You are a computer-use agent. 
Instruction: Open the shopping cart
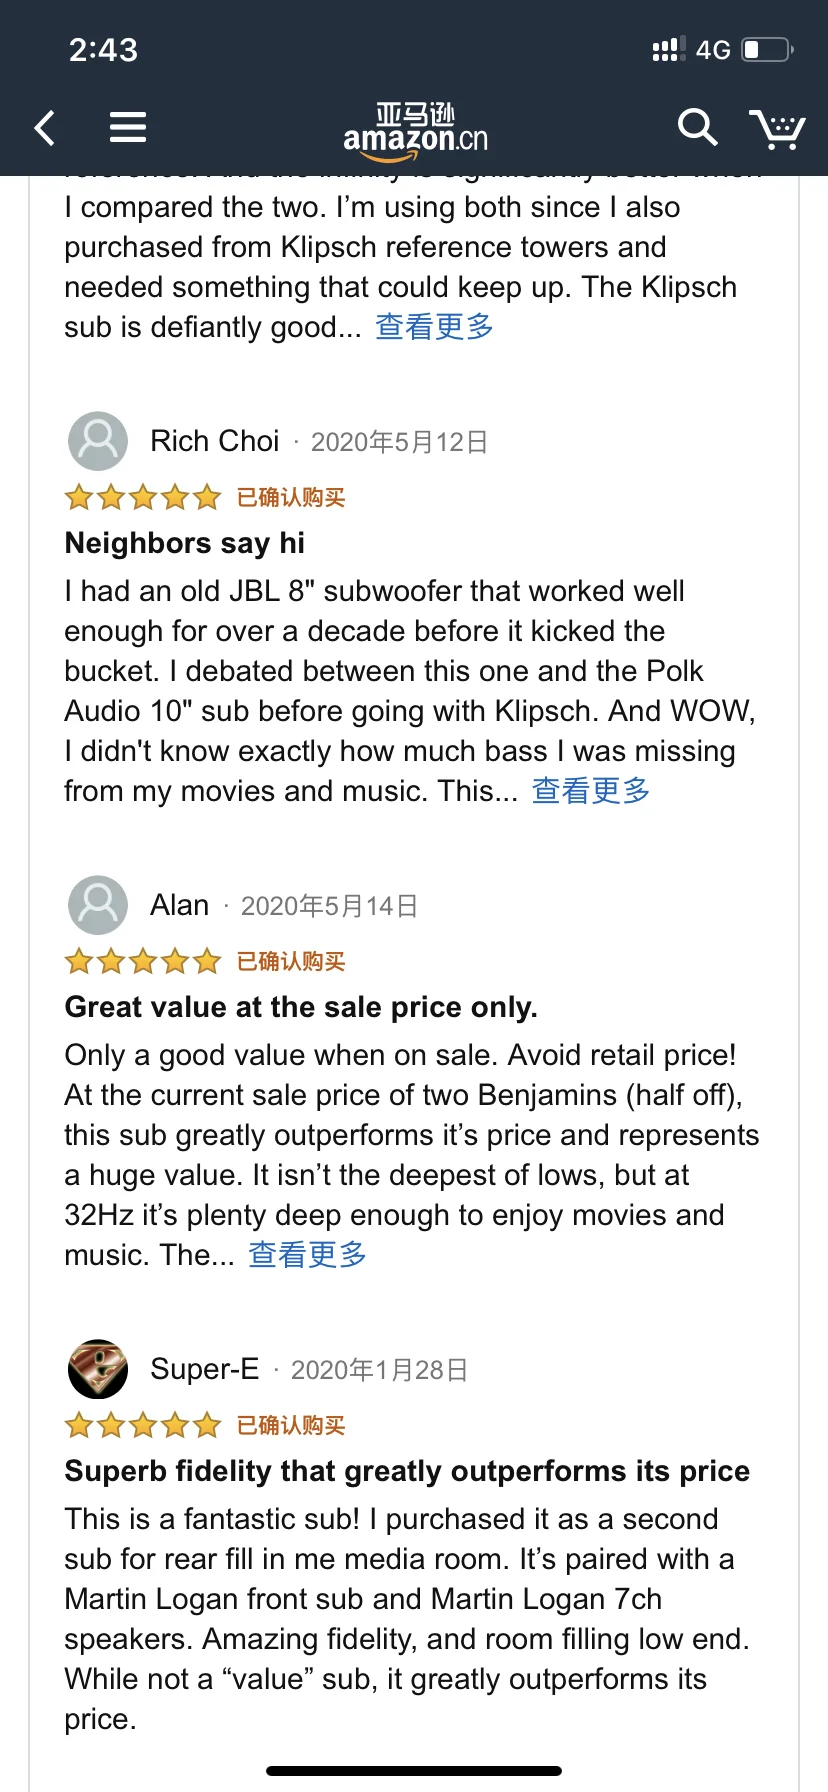777,128
